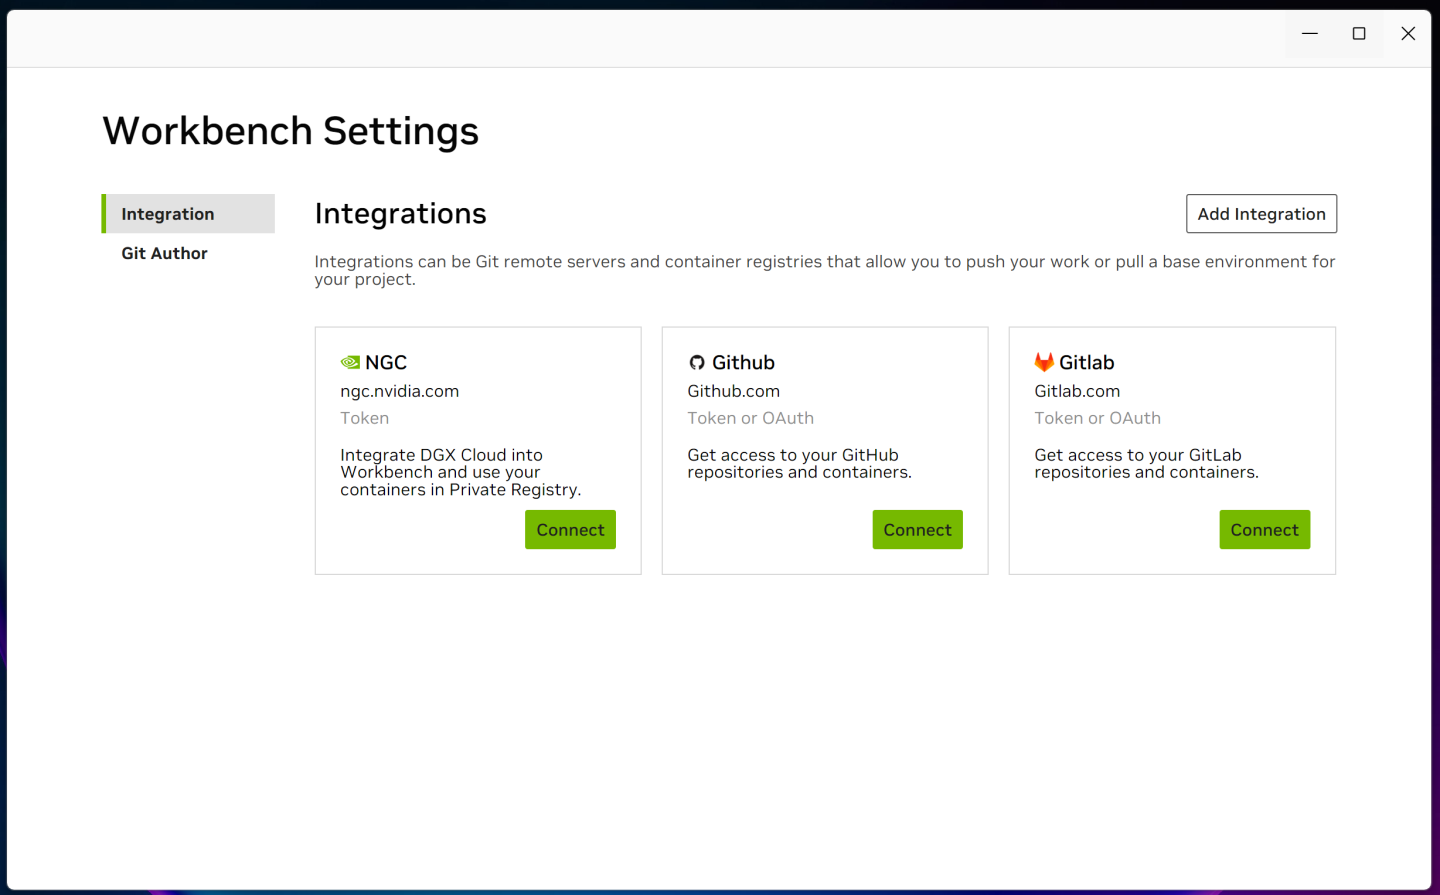Click Gitlab.com label on Gitlab card
The image size is (1440, 895).
coord(1077,391)
